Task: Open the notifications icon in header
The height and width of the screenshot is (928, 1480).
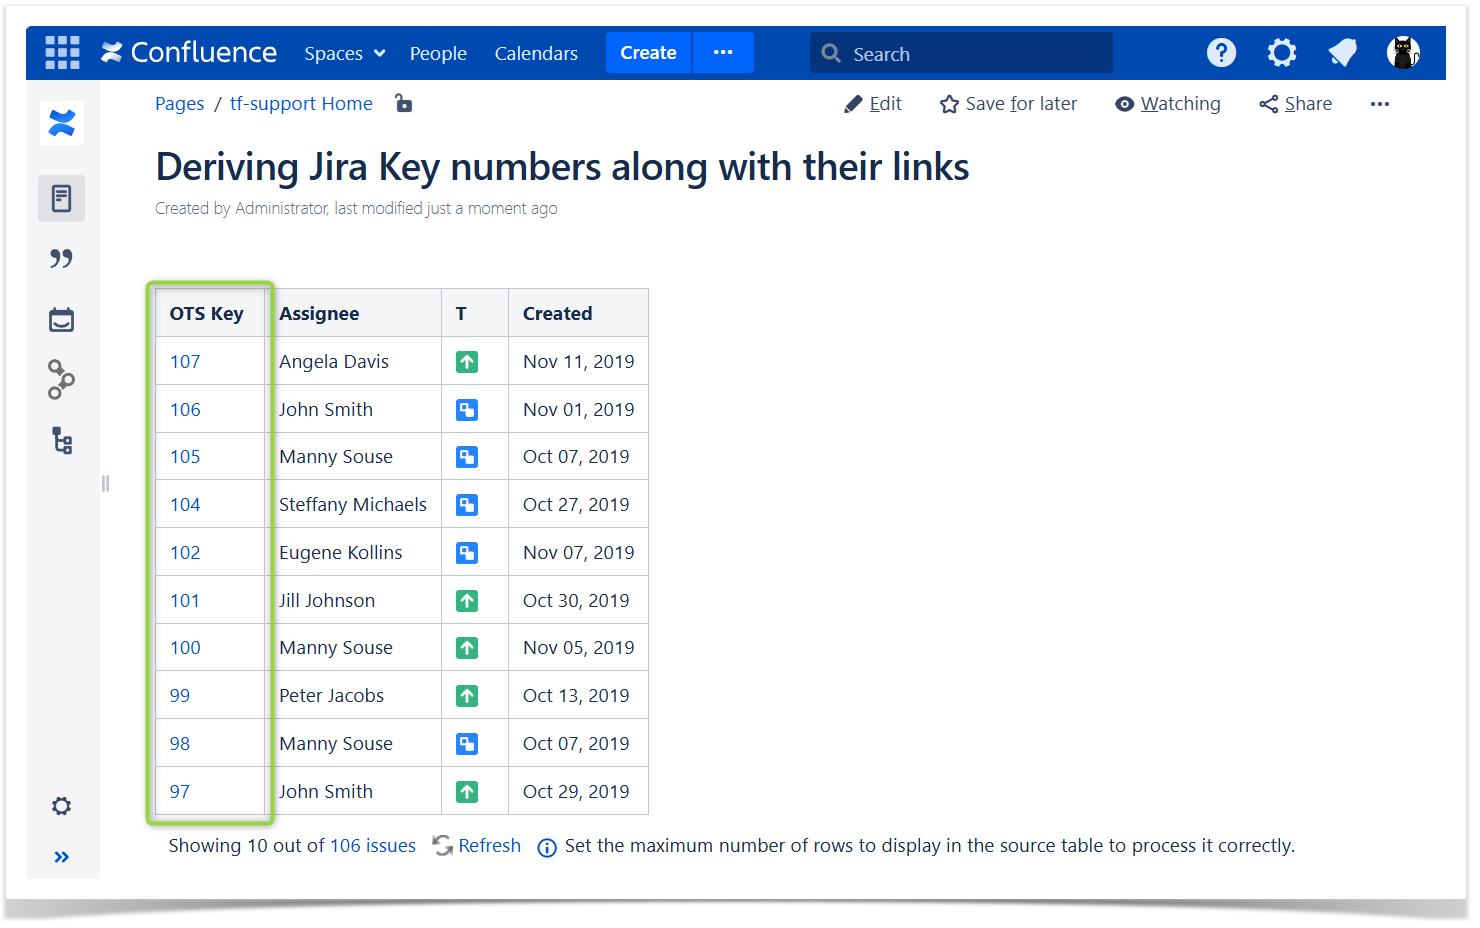Action: (1342, 53)
